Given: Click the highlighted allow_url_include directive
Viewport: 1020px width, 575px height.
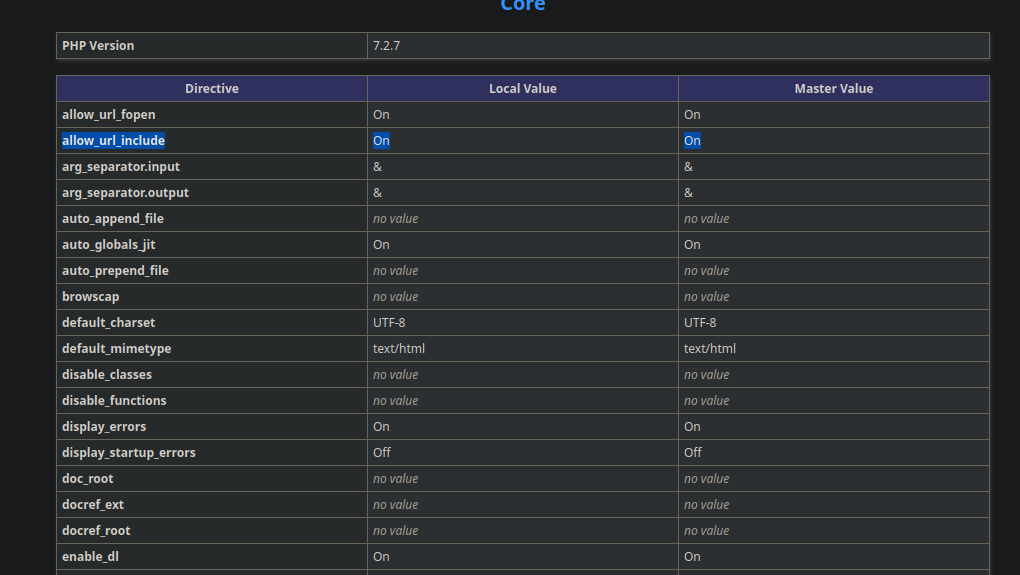Looking at the screenshot, I should point(113,140).
